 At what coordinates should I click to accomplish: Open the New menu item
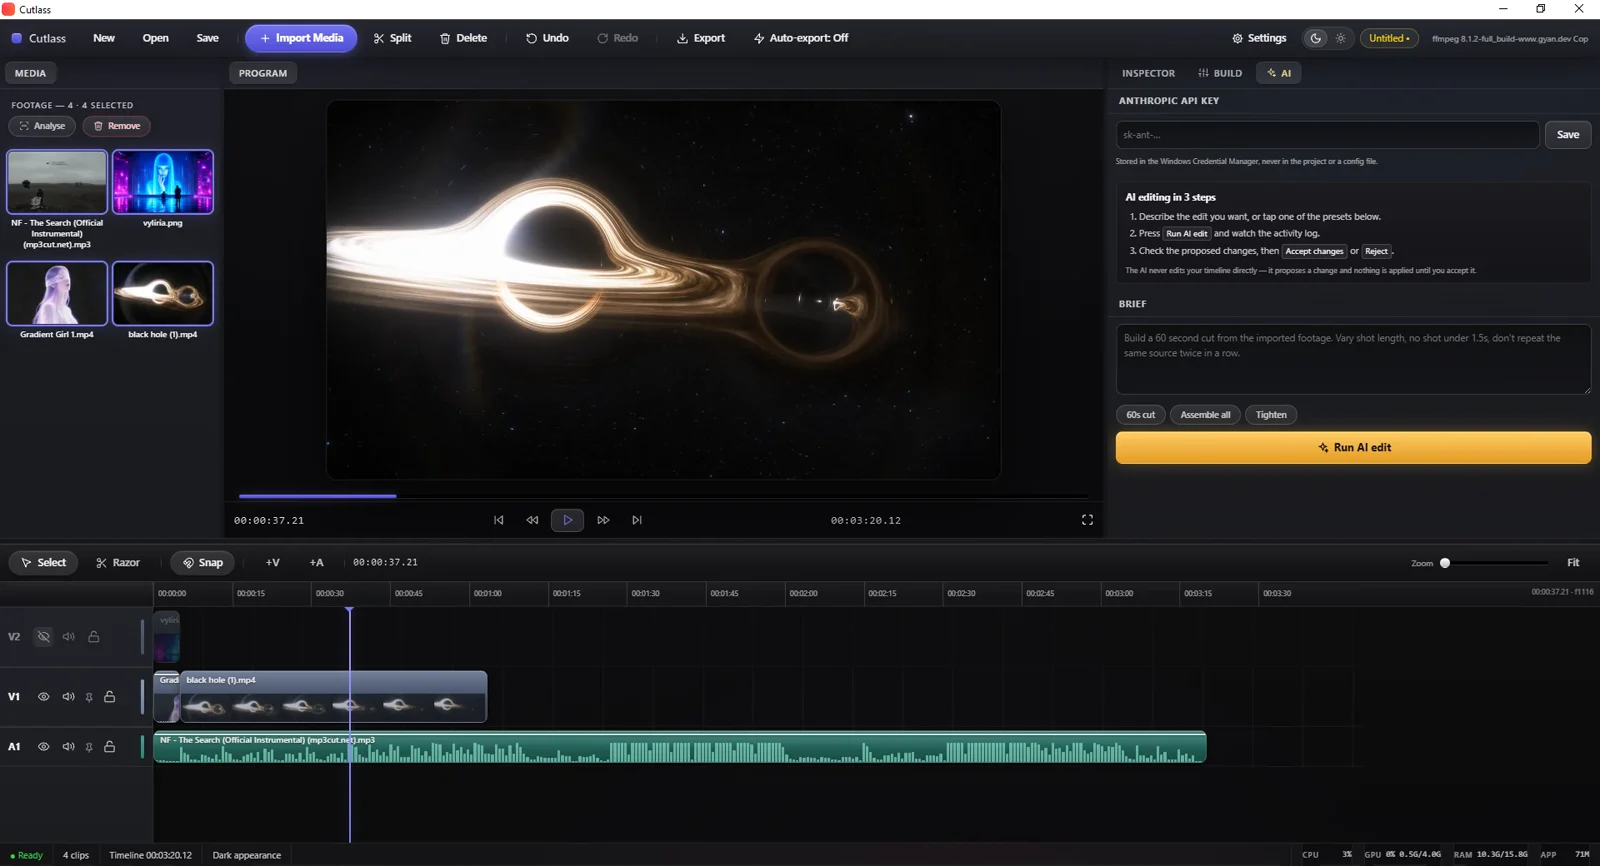[104, 38]
